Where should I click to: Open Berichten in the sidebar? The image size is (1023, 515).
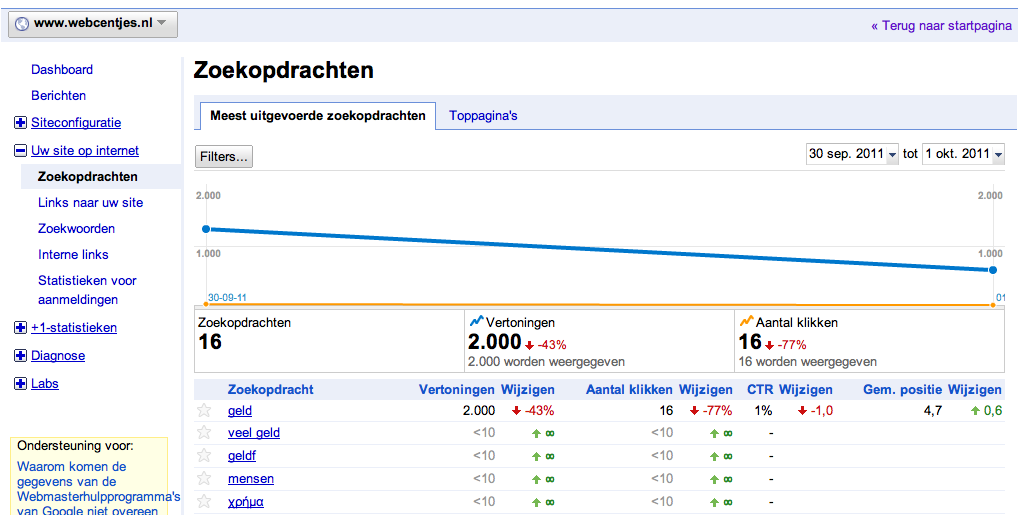[x=59, y=95]
